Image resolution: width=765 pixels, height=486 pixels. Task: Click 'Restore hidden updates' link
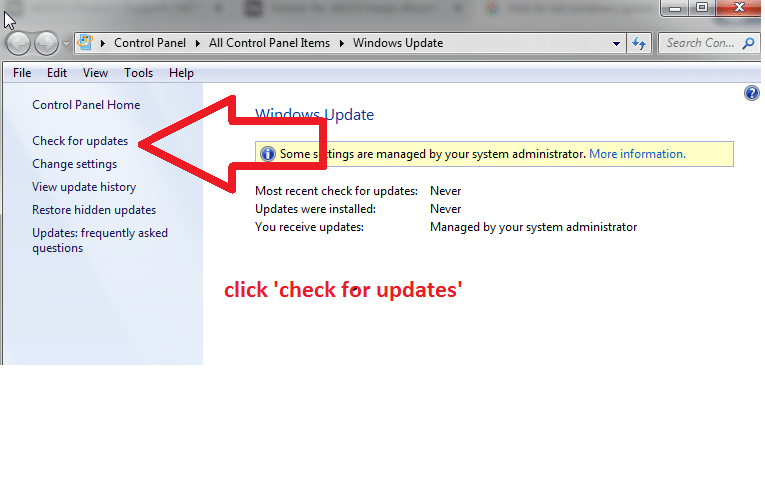pyautogui.click(x=94, y=210)
